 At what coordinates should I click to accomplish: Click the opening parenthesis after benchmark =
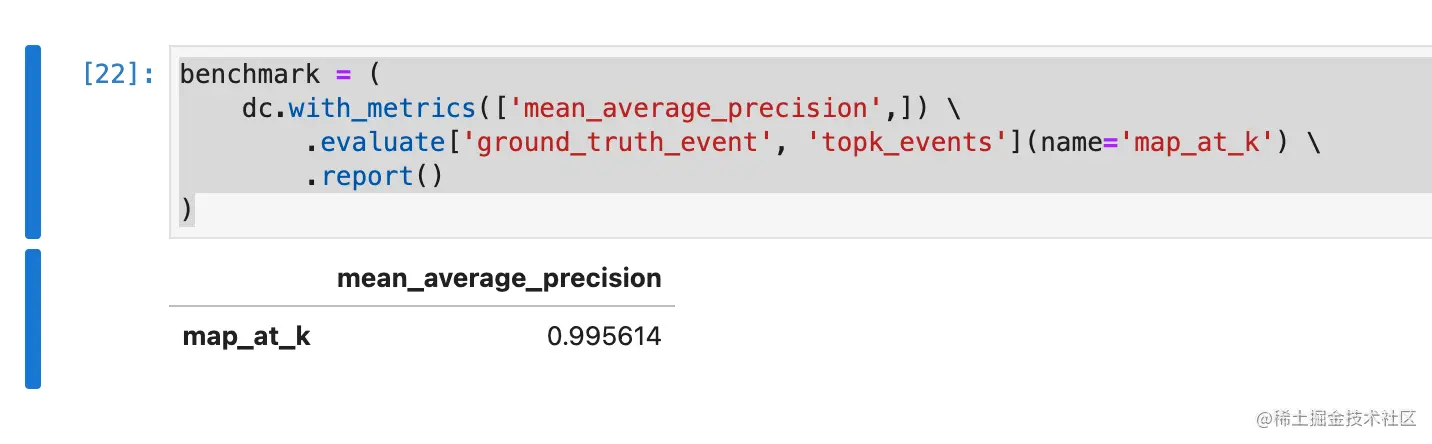point(374,74)
